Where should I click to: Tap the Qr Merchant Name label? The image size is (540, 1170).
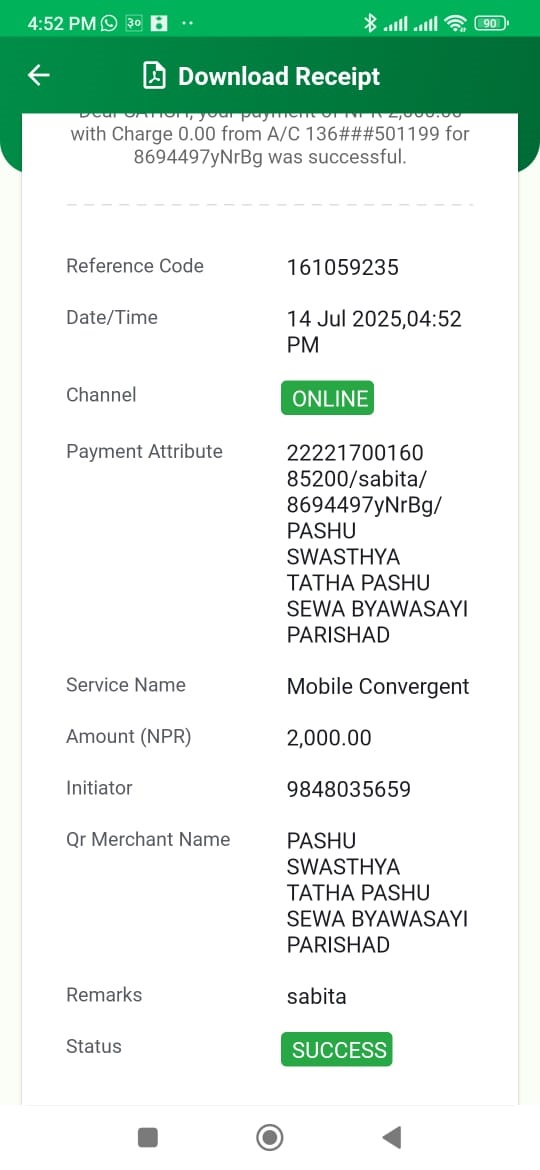(x=148, y=839)
